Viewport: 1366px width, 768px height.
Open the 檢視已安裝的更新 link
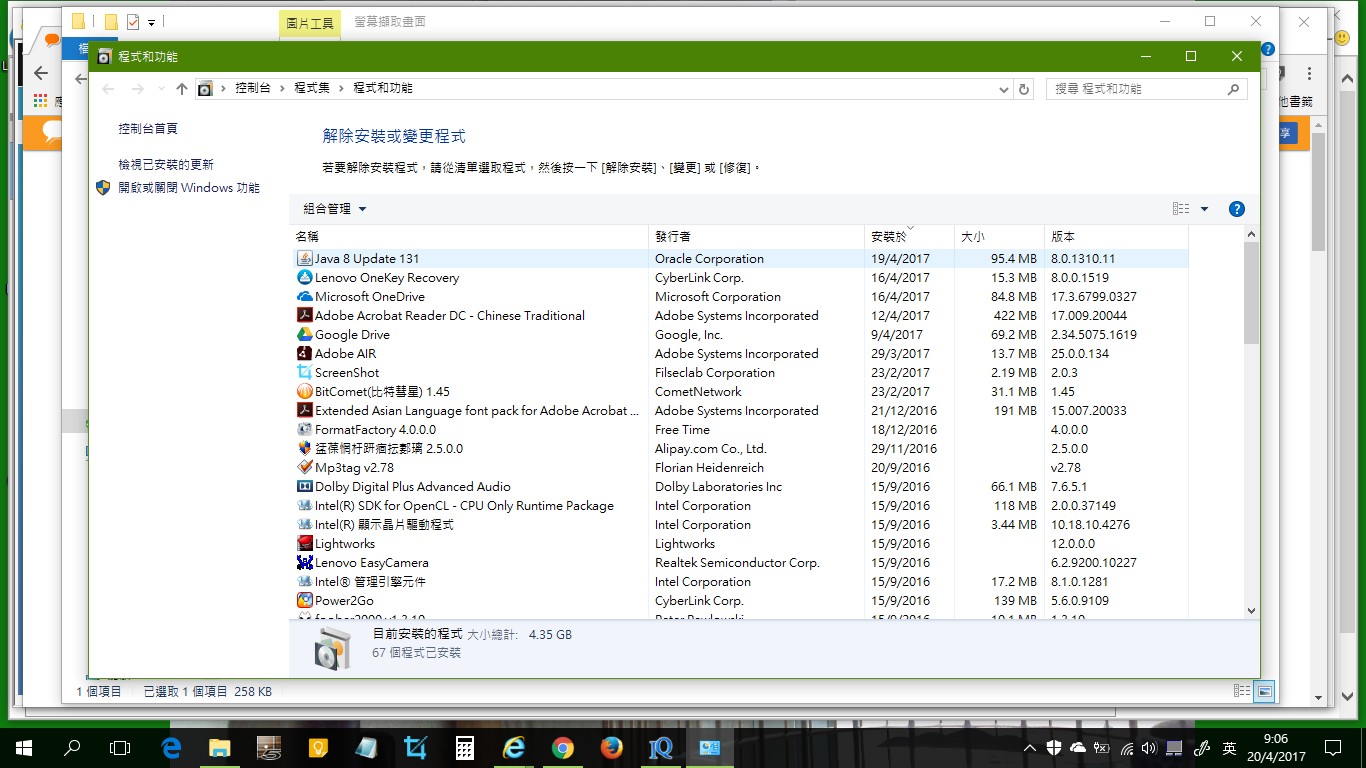pyautogui.click(x=166, y=165)
